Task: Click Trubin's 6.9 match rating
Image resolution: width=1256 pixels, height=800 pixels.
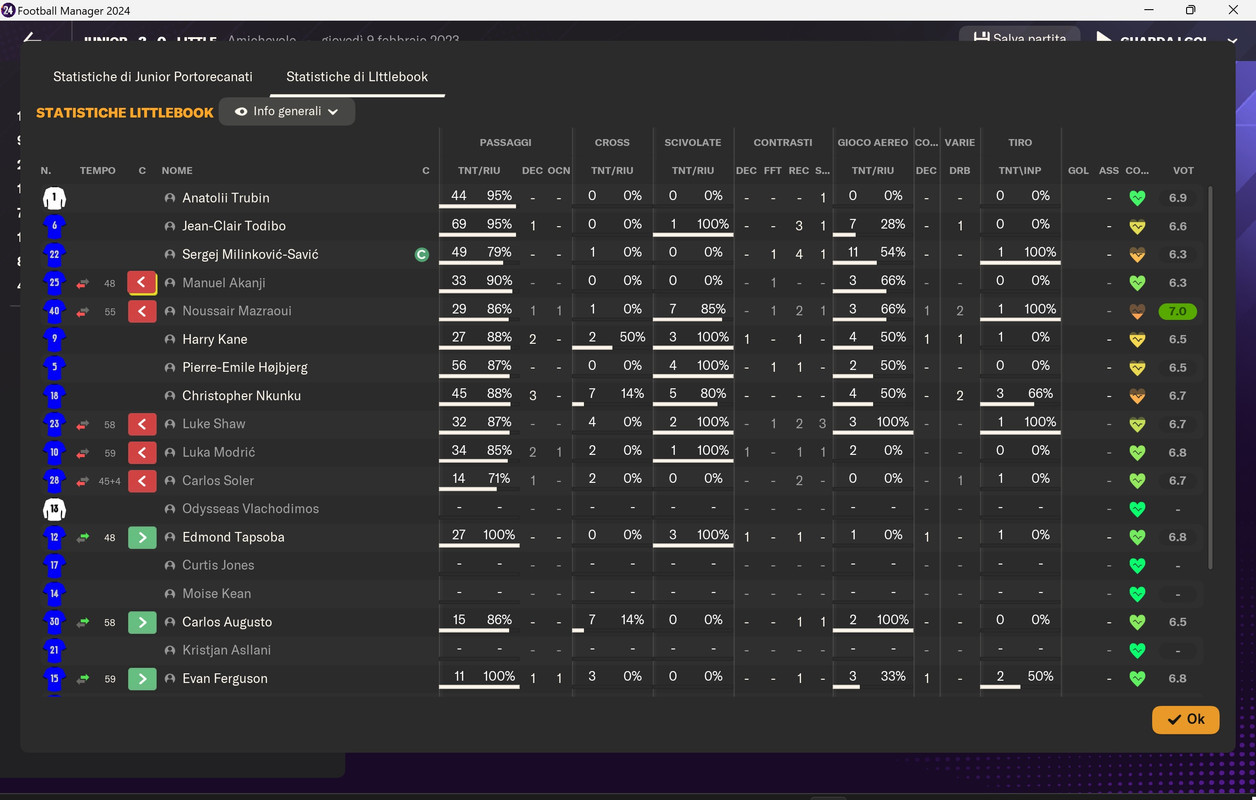Action: [1178, 198]
